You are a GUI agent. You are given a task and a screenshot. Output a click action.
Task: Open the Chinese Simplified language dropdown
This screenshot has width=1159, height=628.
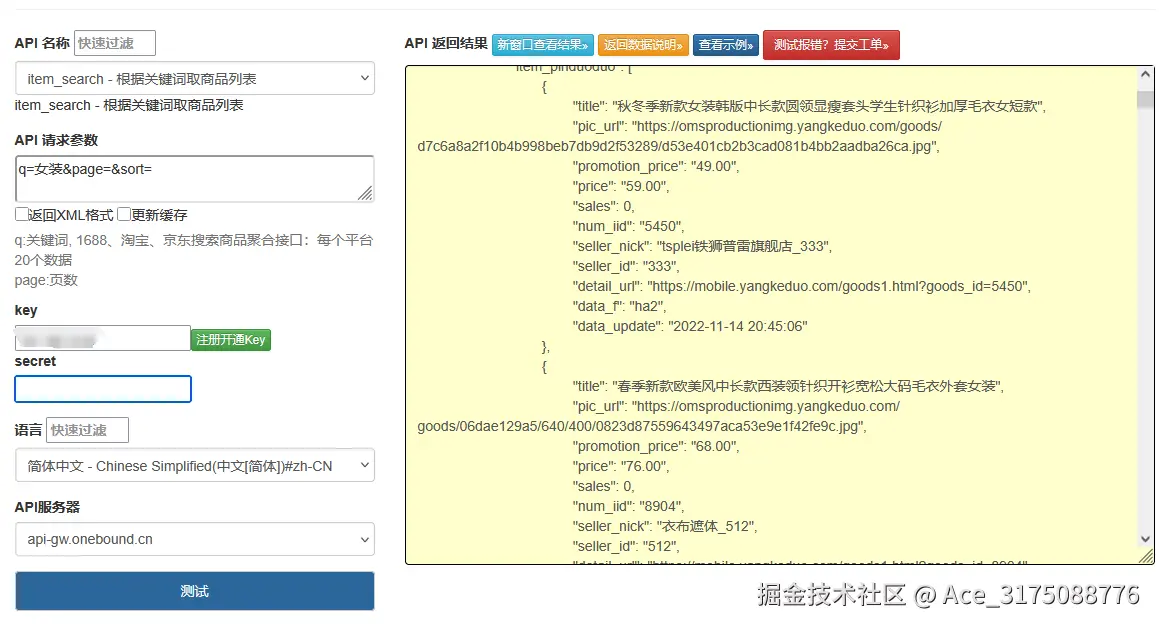pos(194,465)
